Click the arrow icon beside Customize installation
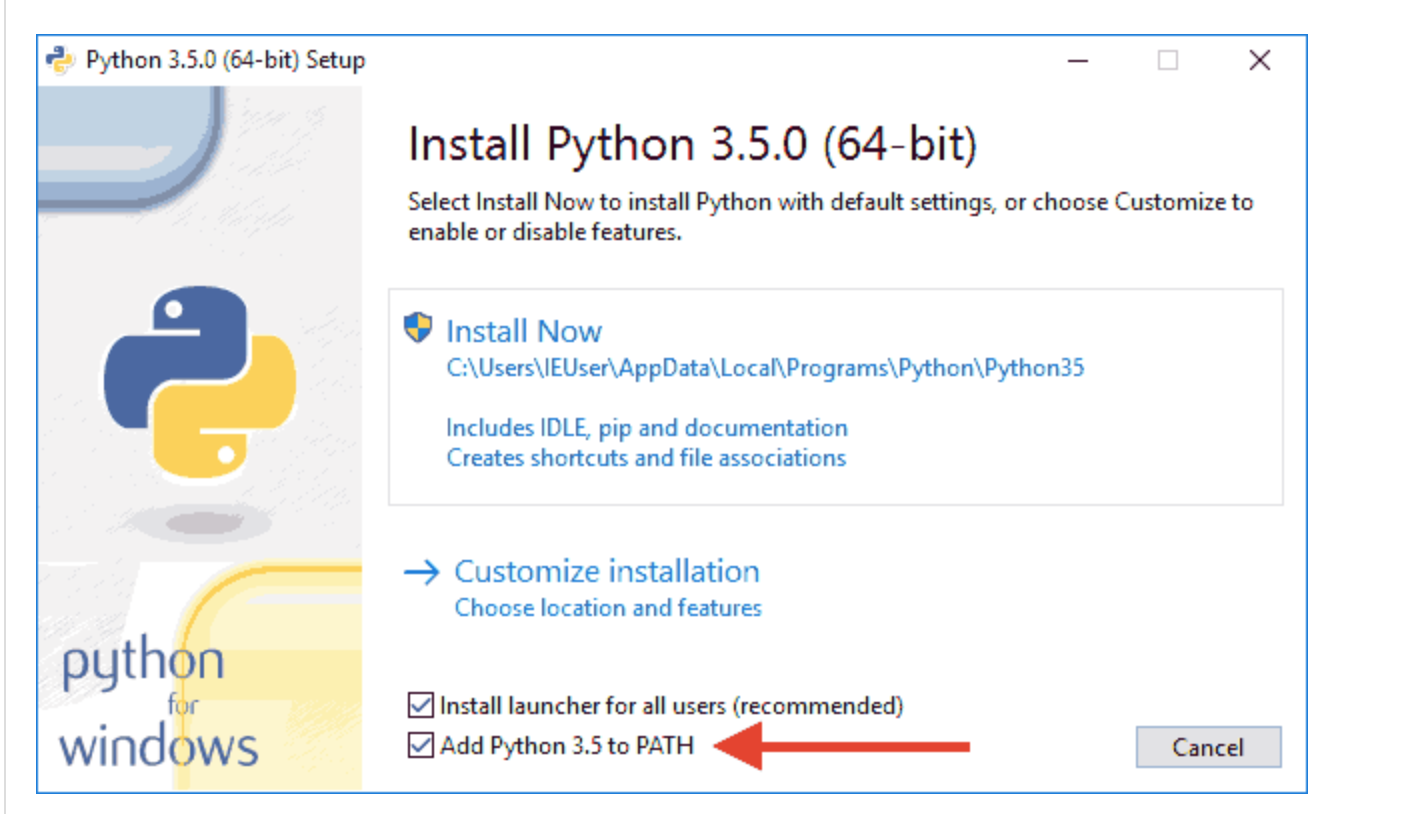 [422, 572]
